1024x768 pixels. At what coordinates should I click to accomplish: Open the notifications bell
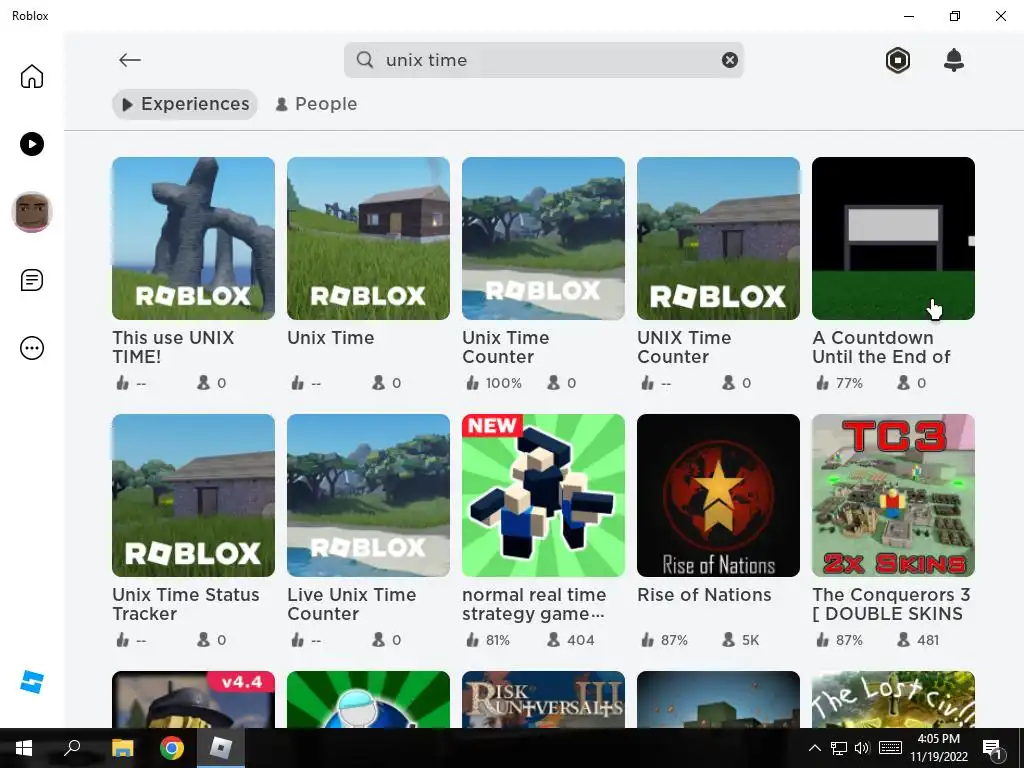point(953,60)
